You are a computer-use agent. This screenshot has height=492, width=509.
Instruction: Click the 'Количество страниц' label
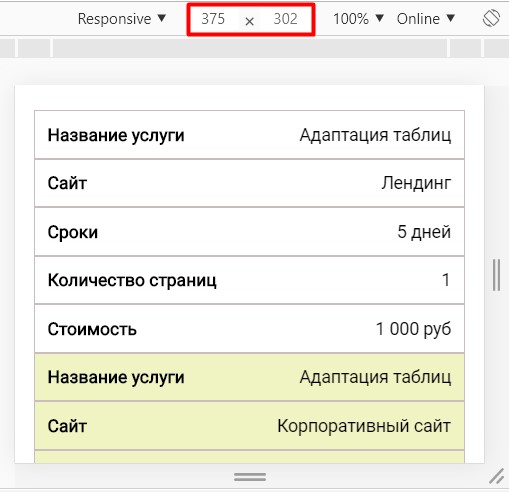pos(132,280)
